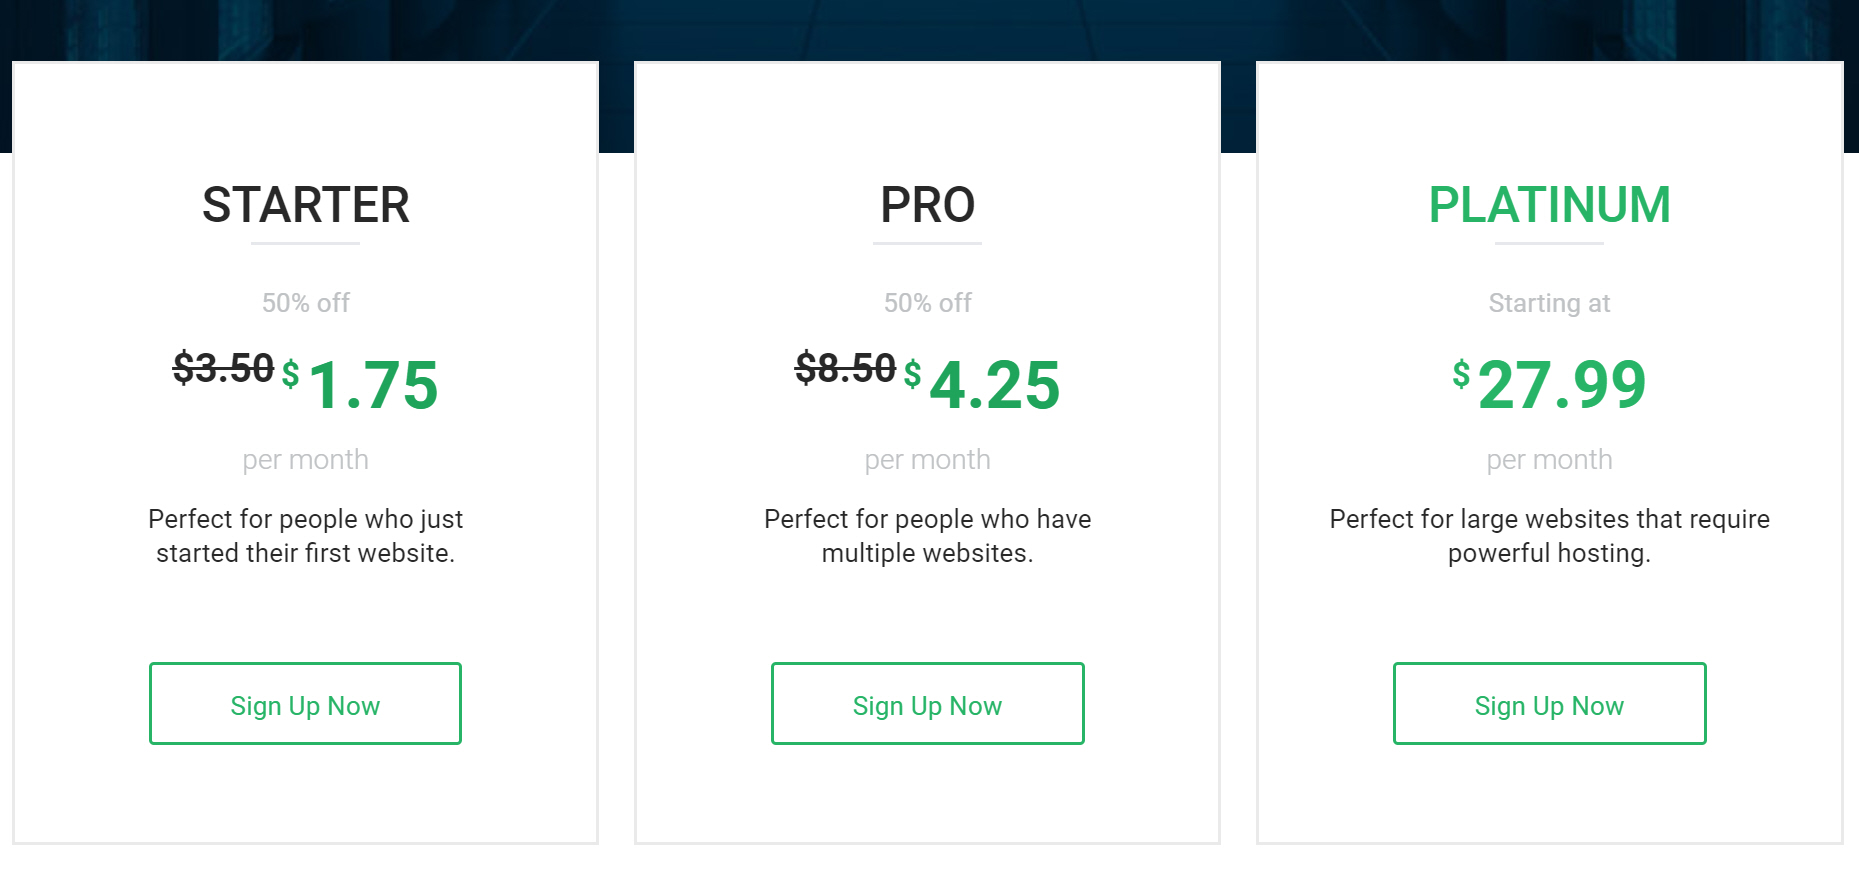Click per month under the Starter price
The image size is (1859, 869).
[x=304, y=459]
